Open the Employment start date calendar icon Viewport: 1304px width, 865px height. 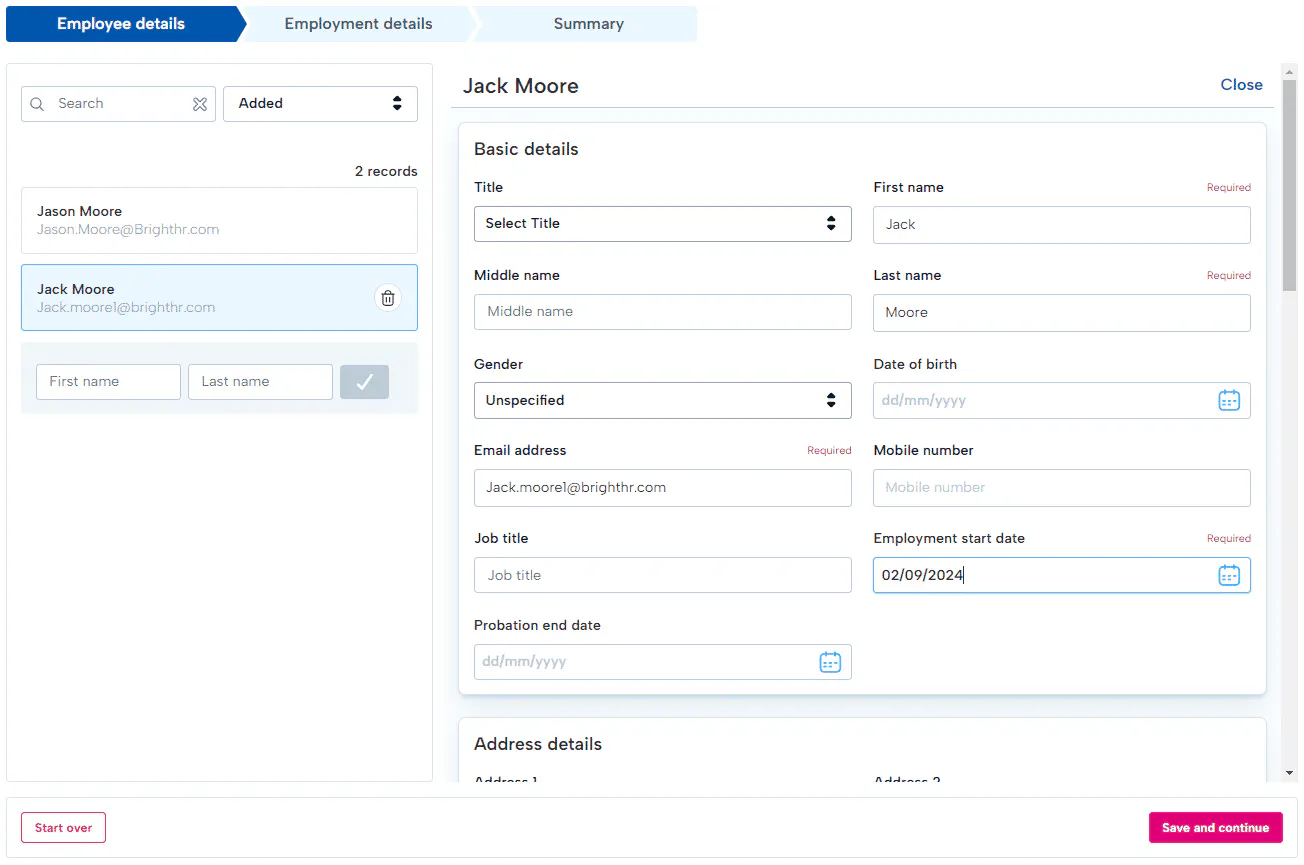[1228, 575]
